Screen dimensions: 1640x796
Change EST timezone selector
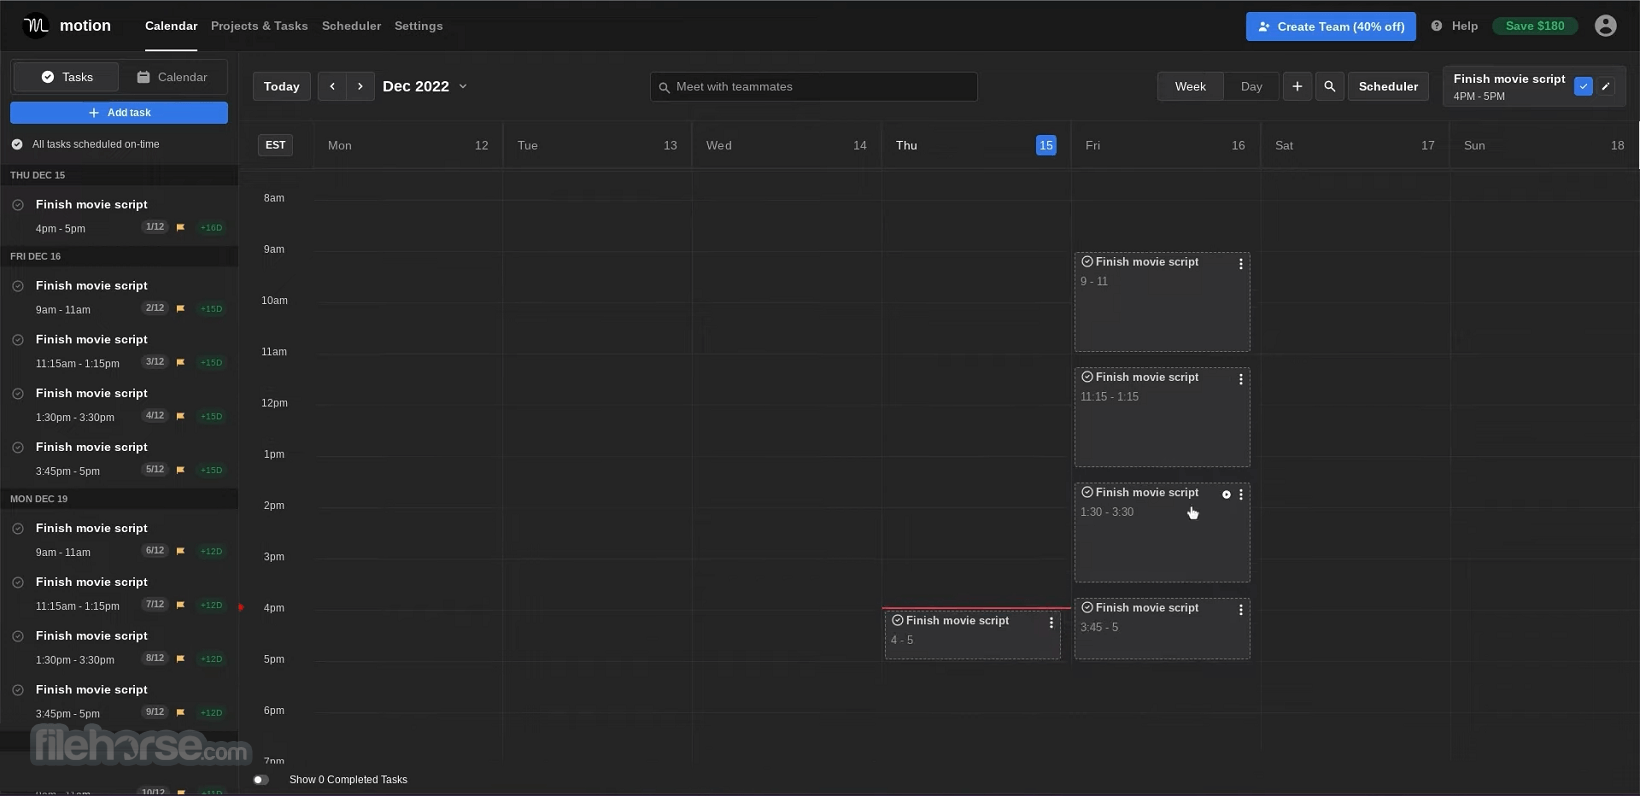pyautogui.click(x=275, y=145)
